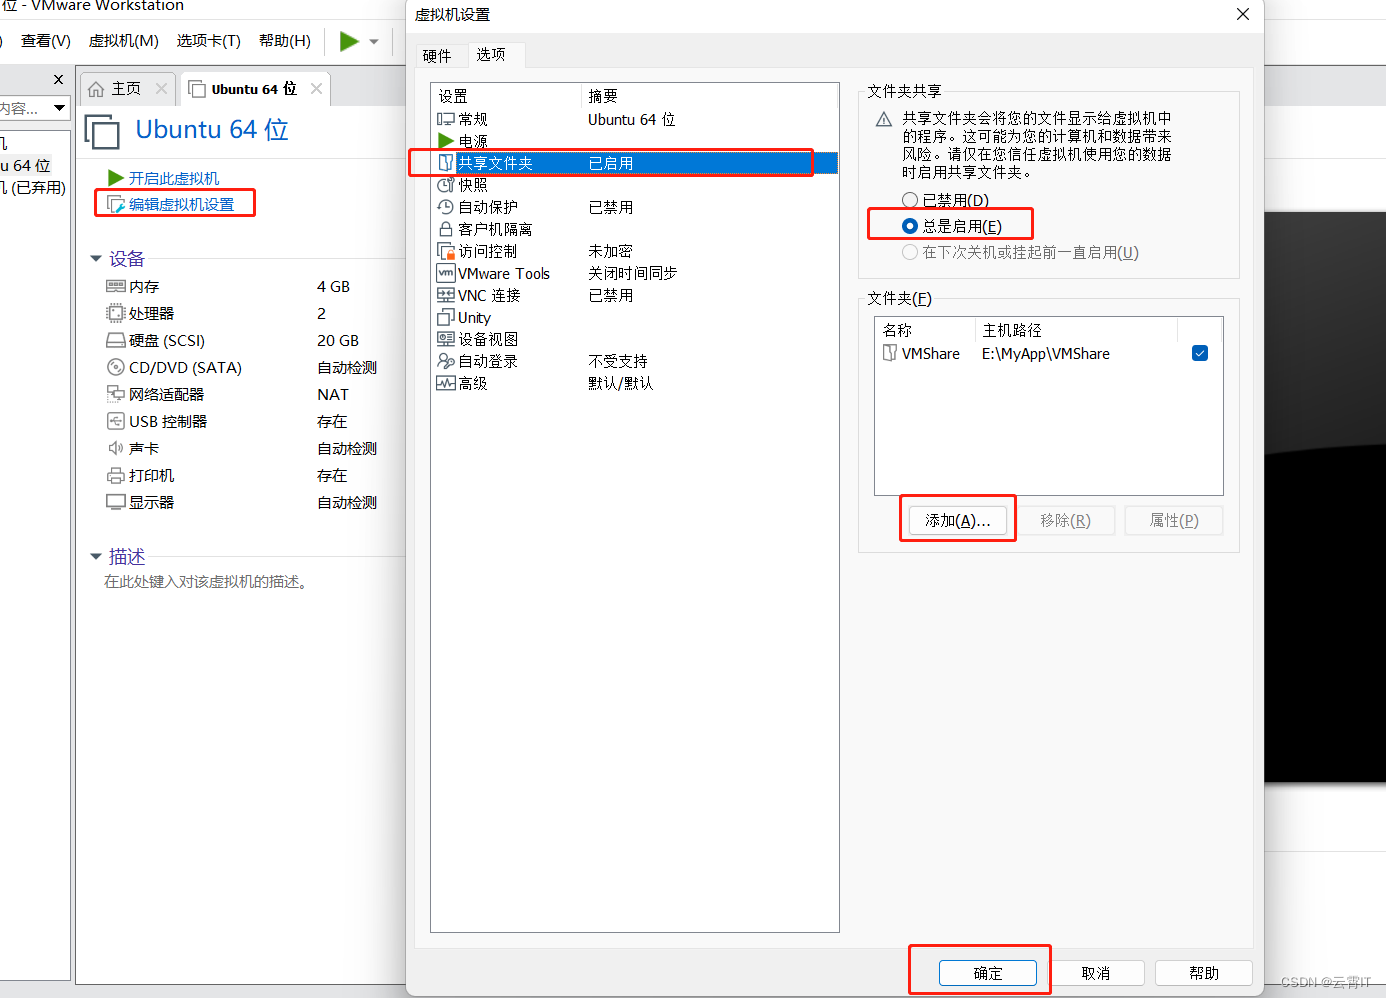
Task: Select the VMShare folder entry icon
Action: point(890,353)
